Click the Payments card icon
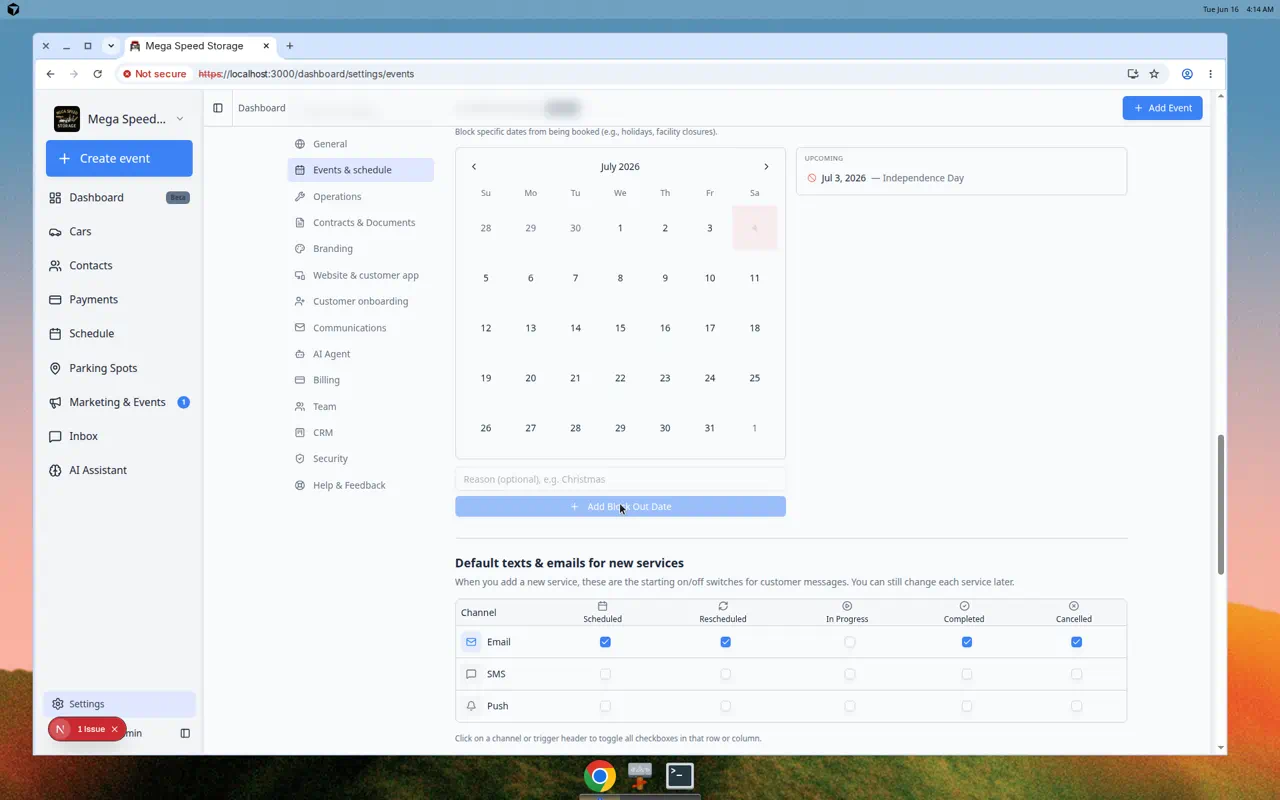This screenshot has width=1280, height=800. 55,300
